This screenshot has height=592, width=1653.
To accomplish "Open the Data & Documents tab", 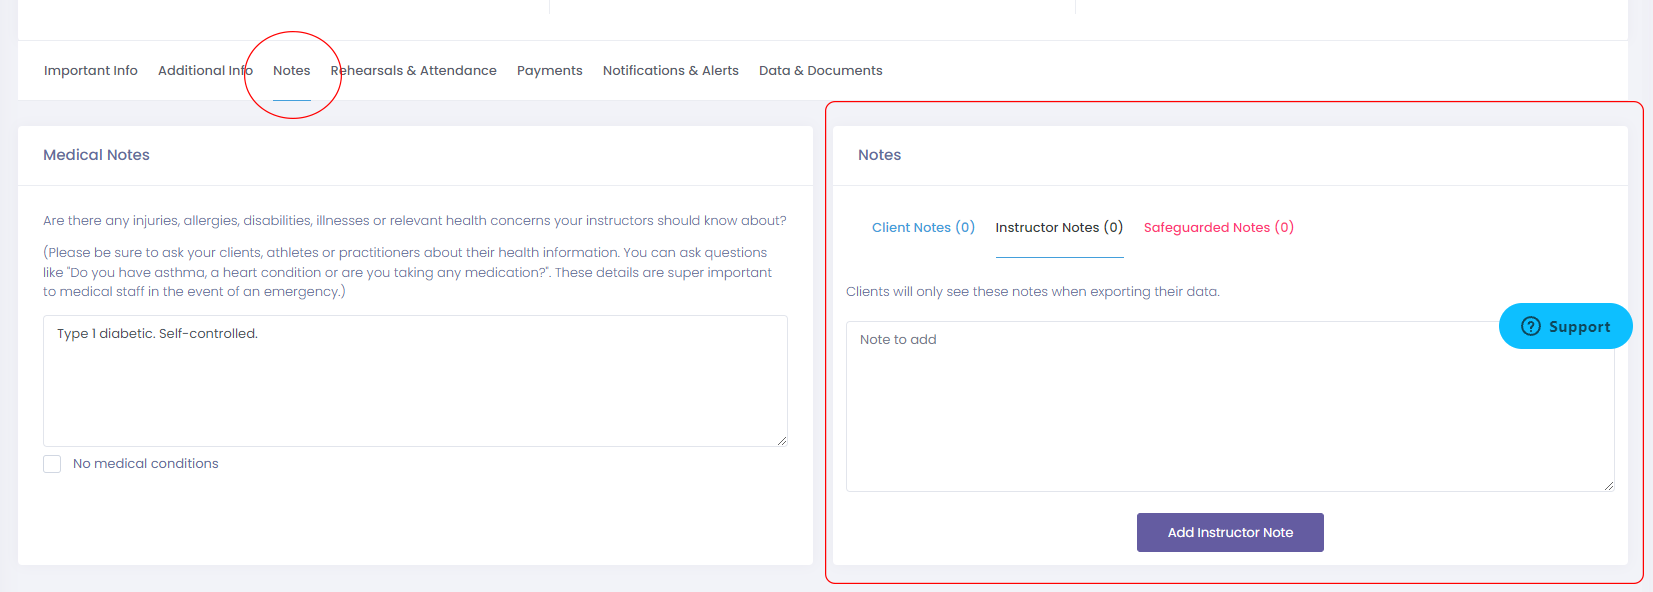I will pos(820,71).
